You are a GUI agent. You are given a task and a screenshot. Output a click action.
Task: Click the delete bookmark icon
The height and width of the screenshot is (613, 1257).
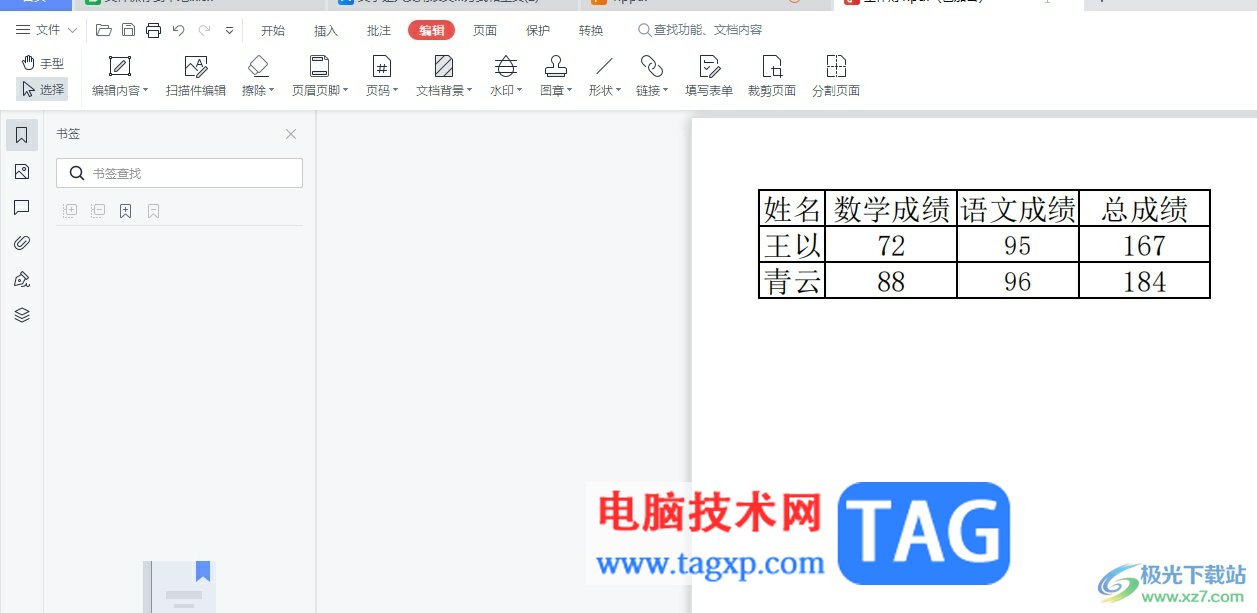pos(154,211)
